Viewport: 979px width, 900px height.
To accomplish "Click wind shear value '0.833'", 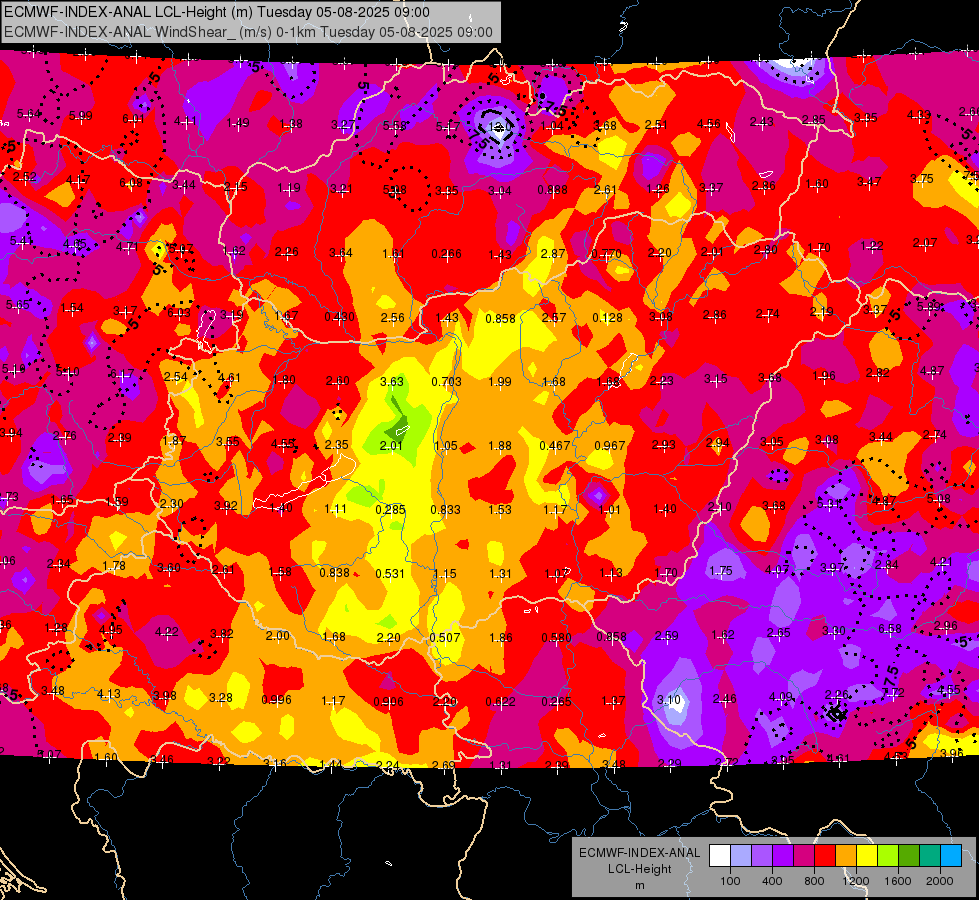I will (446, 509).
